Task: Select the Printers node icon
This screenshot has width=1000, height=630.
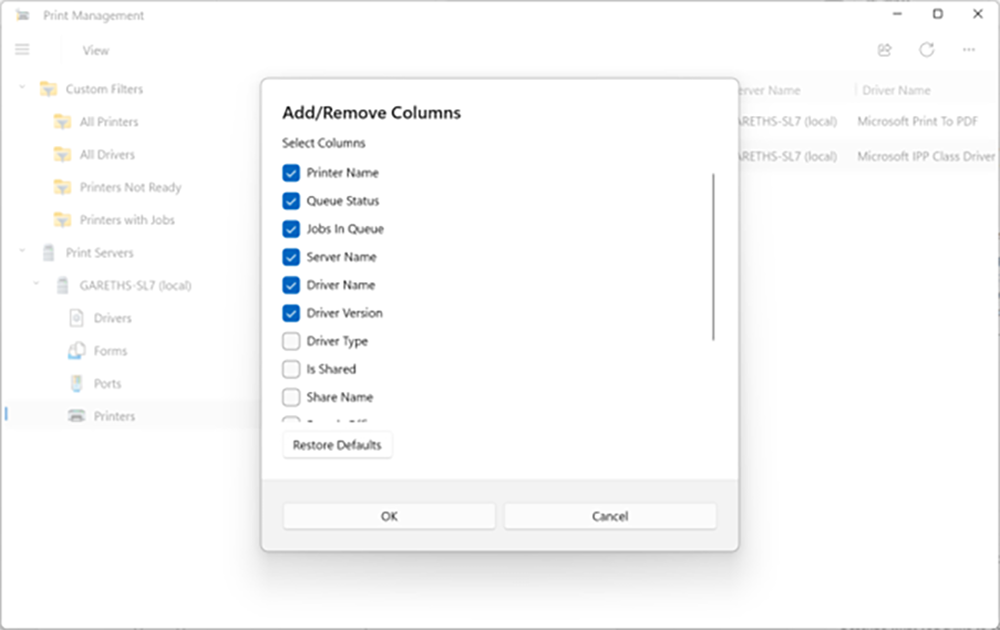Action: pyautogui.click(x=77, y=416)
